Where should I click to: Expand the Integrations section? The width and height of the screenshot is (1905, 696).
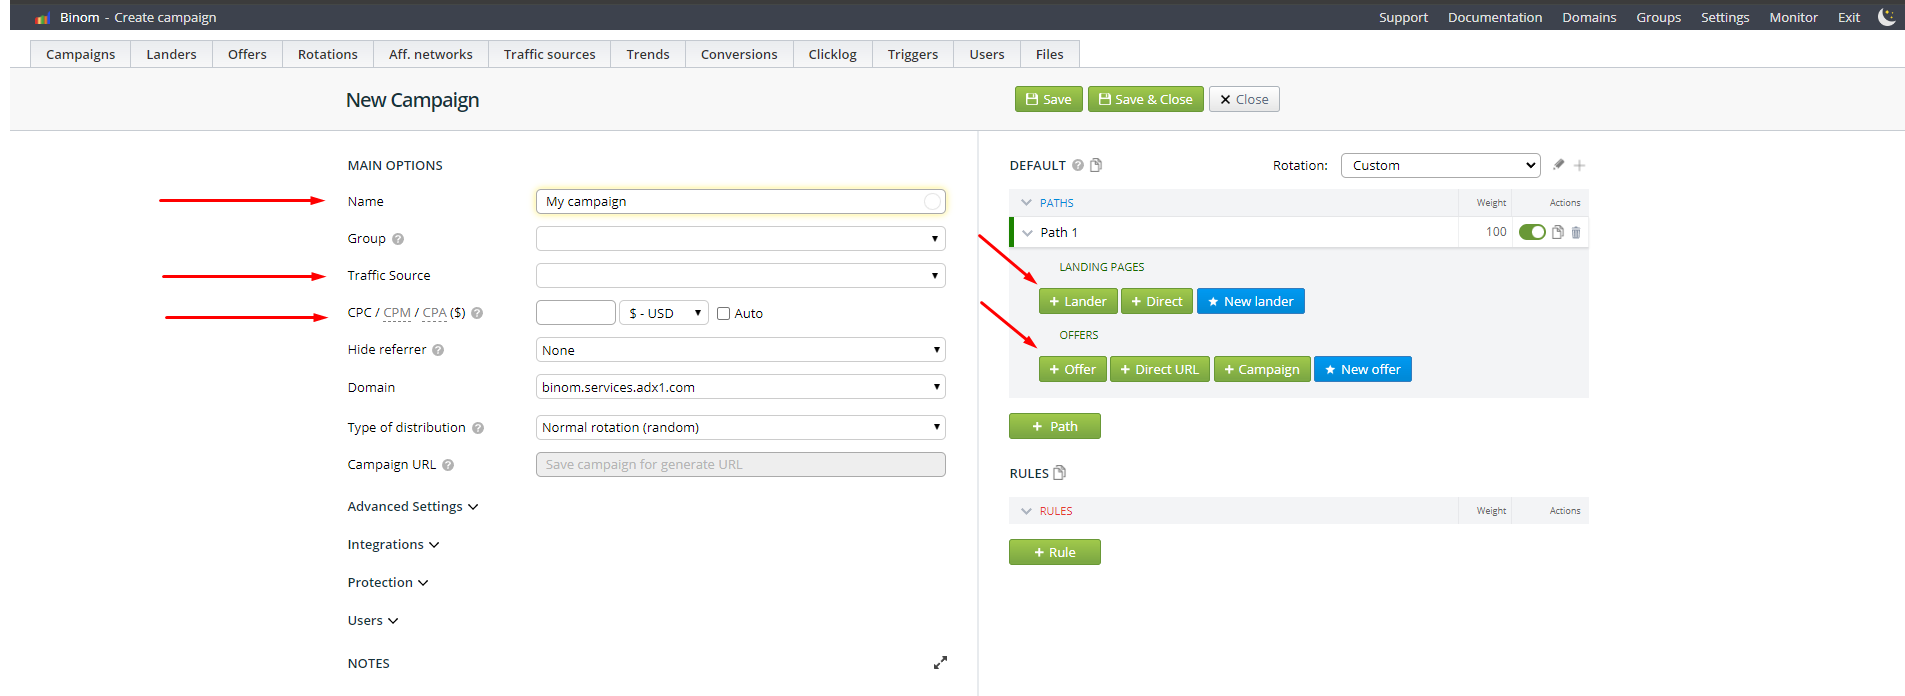(x=394, y=545)
